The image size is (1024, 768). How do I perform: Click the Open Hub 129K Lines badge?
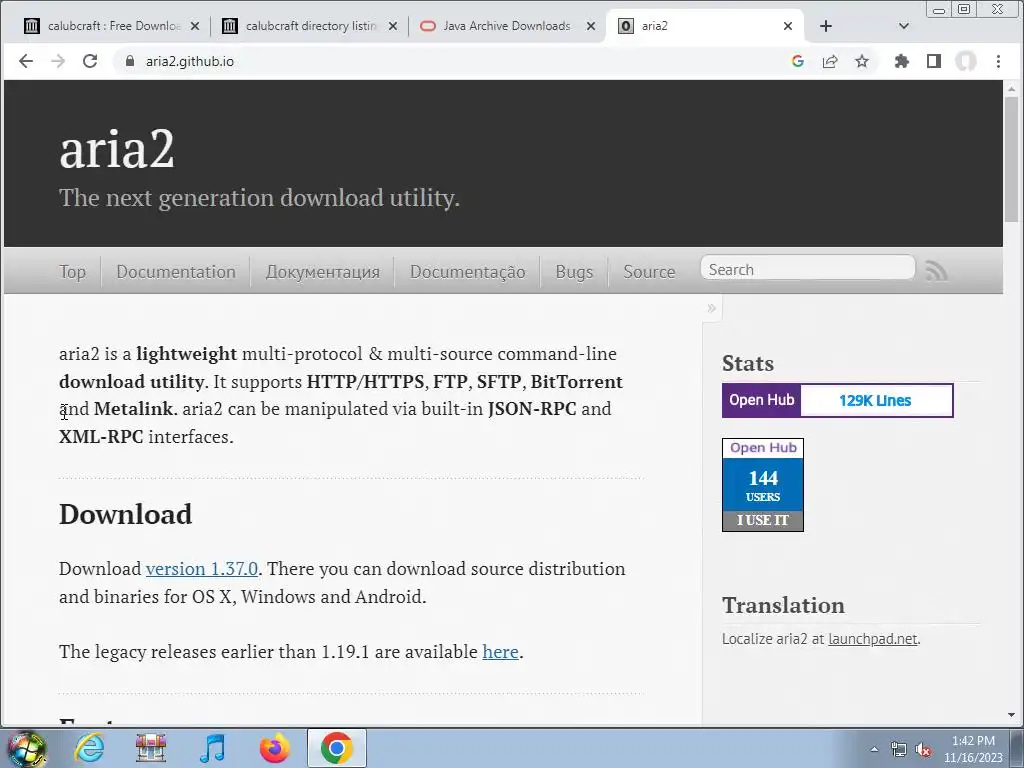coord(837,400)
